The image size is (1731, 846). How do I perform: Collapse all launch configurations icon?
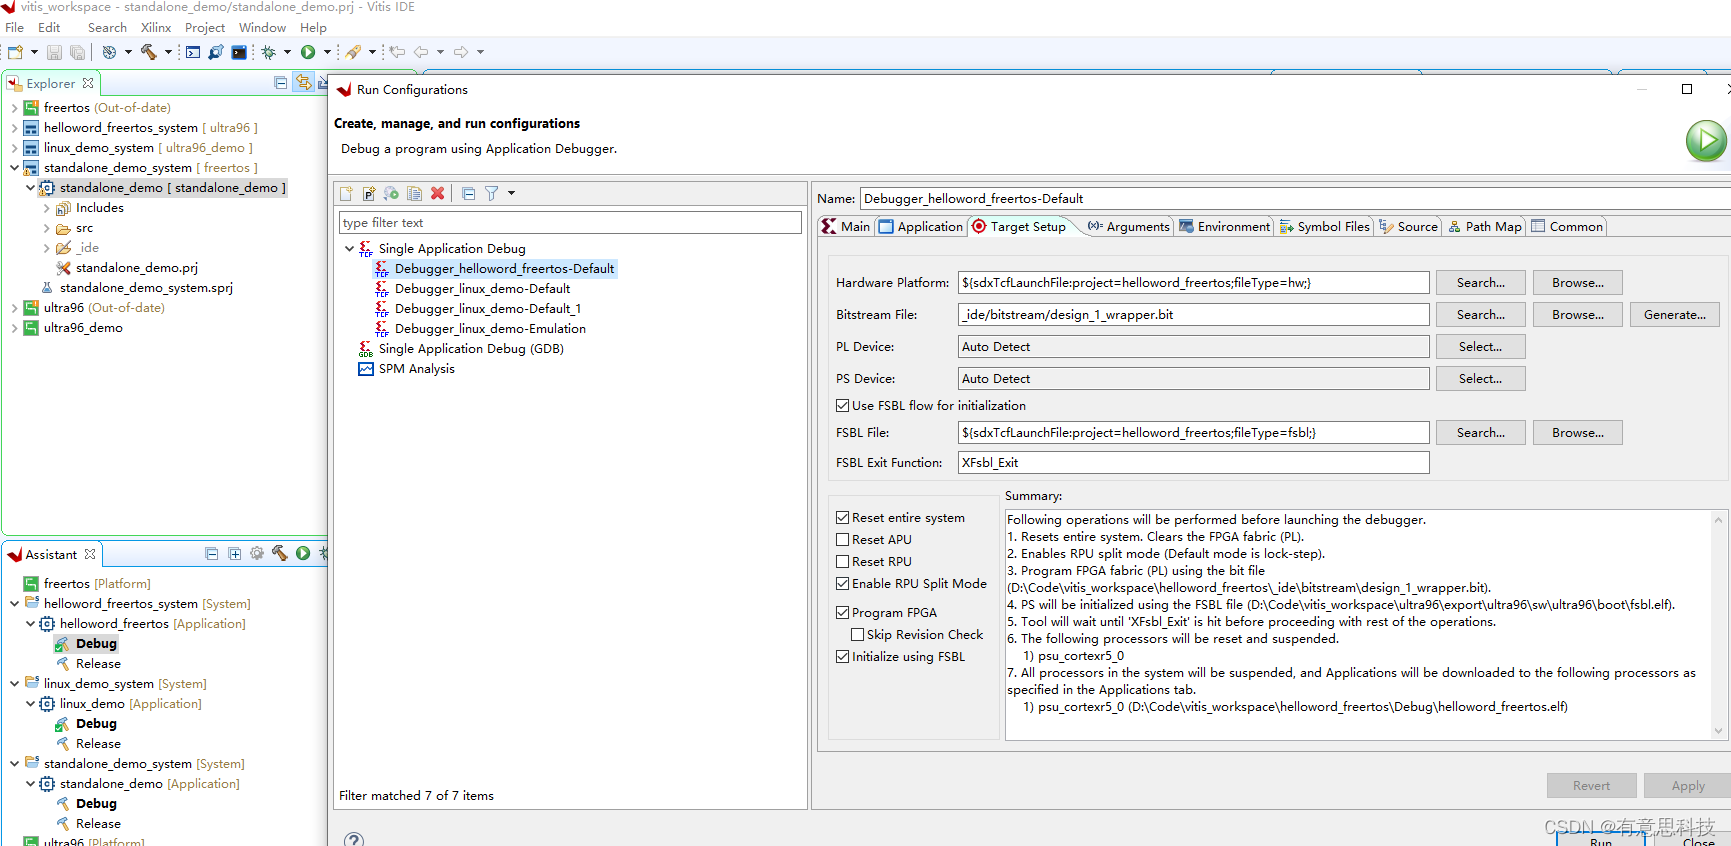coord(468,193)
